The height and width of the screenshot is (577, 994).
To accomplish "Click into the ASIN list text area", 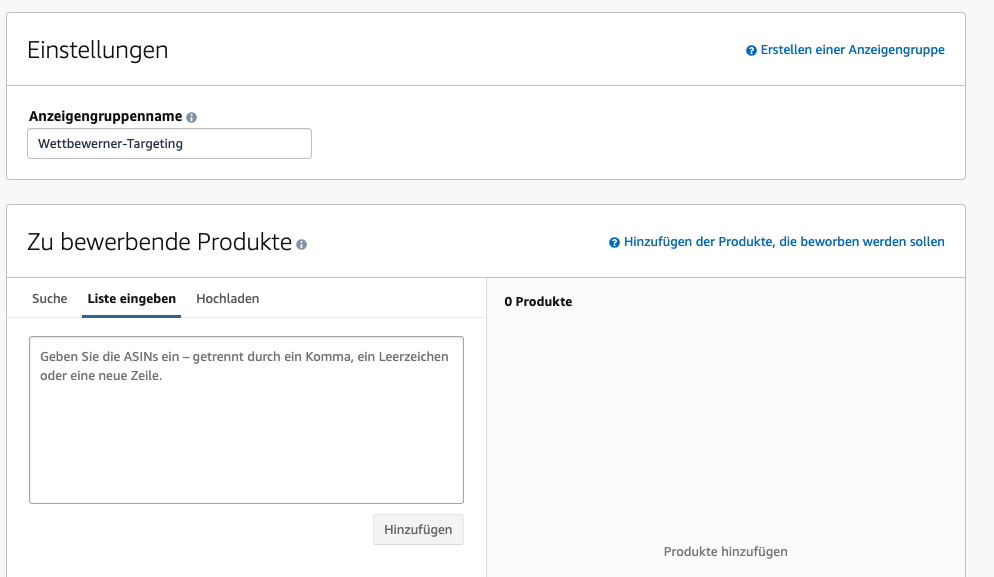I will pos(247,420).
